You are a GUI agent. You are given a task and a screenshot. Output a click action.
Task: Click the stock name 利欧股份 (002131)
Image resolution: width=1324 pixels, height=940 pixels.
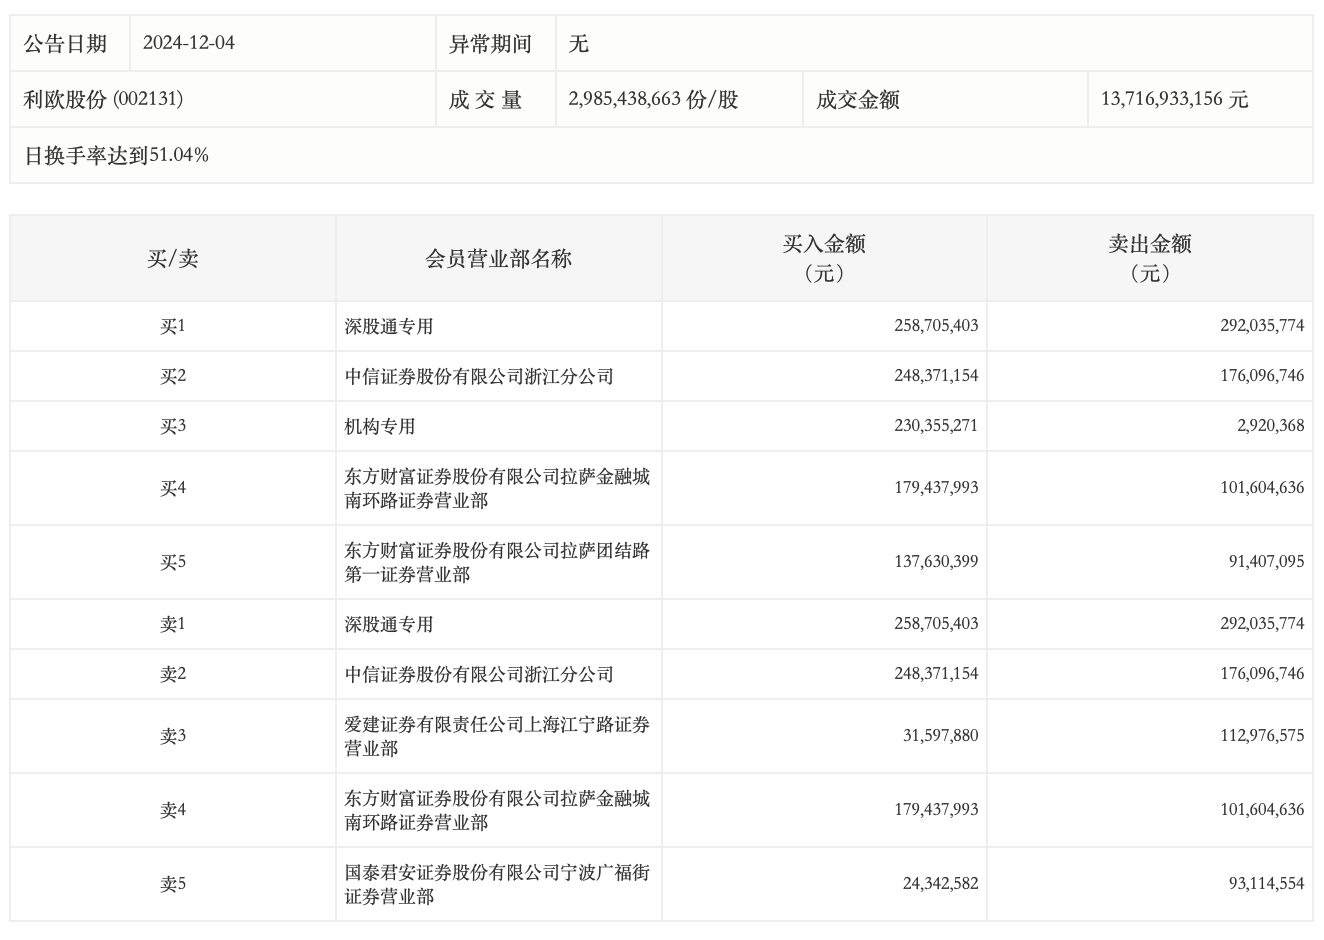click(103, 99)
